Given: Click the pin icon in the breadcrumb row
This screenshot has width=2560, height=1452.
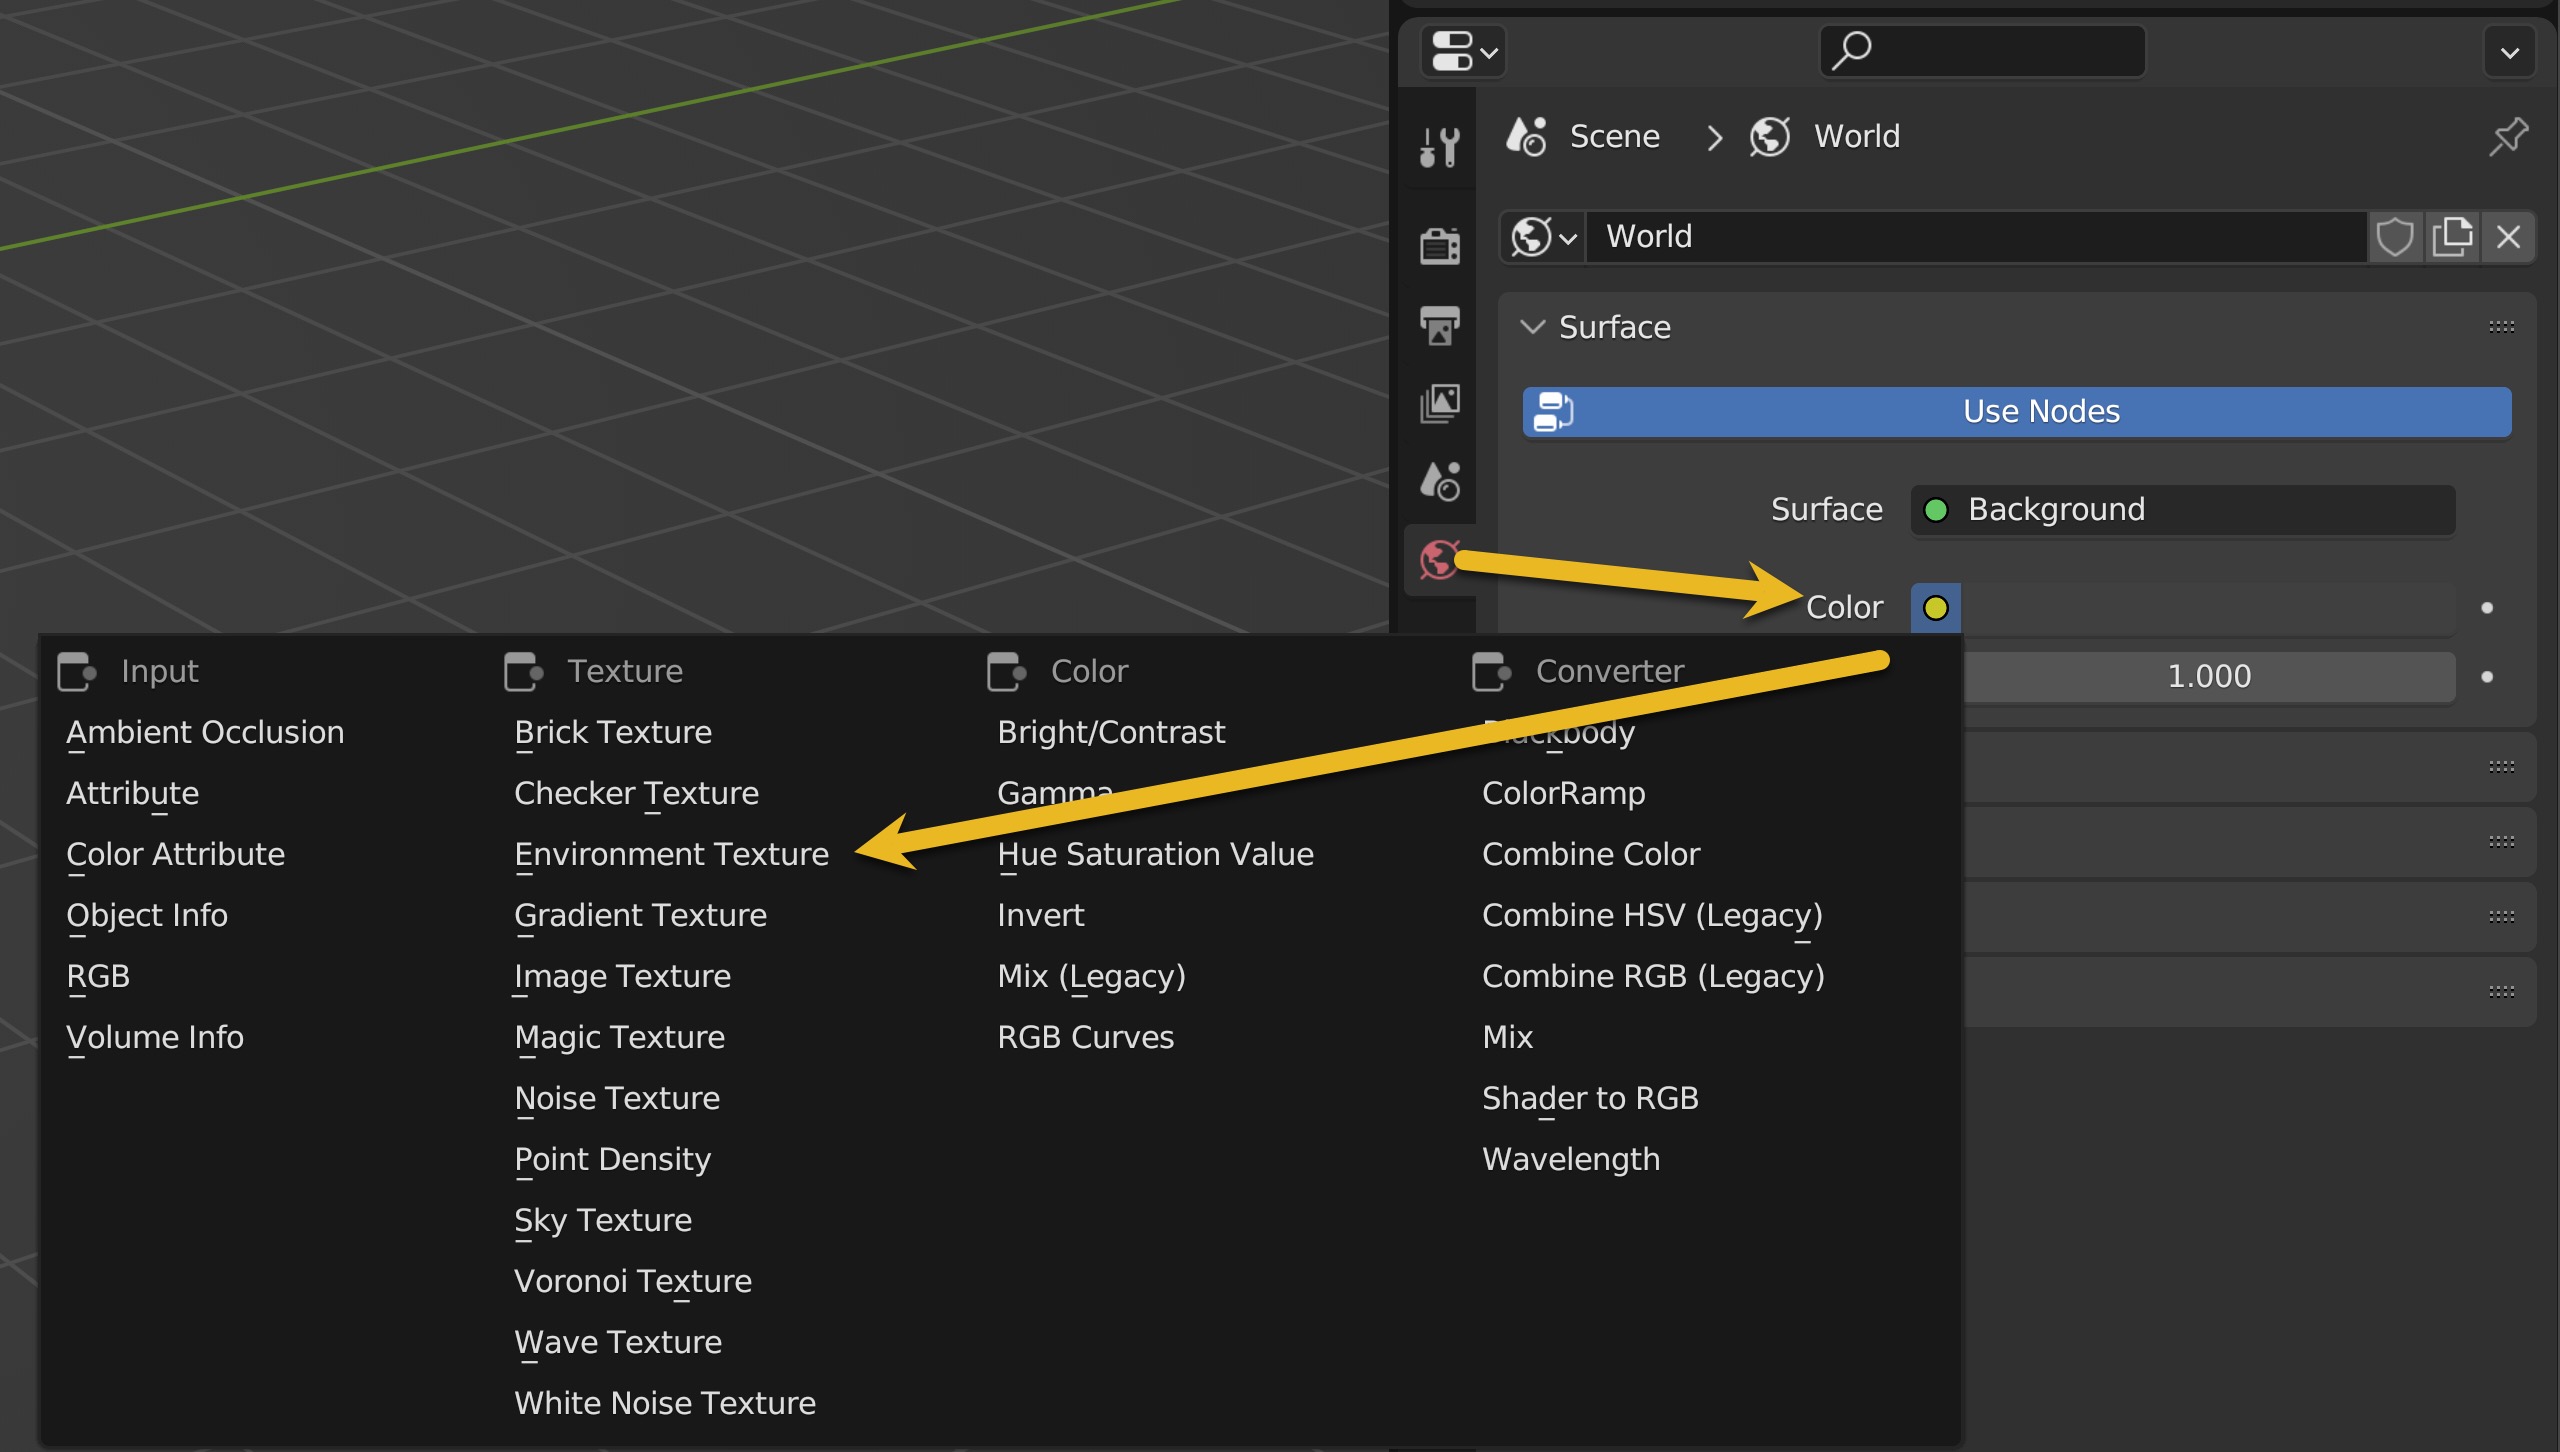Looking at the screenshot, I should pos(2507,137).
